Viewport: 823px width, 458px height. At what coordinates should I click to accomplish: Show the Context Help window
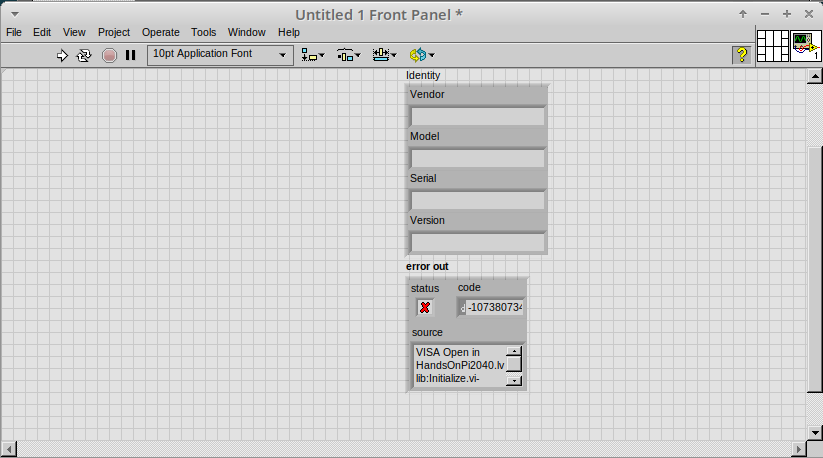[742, 55]
